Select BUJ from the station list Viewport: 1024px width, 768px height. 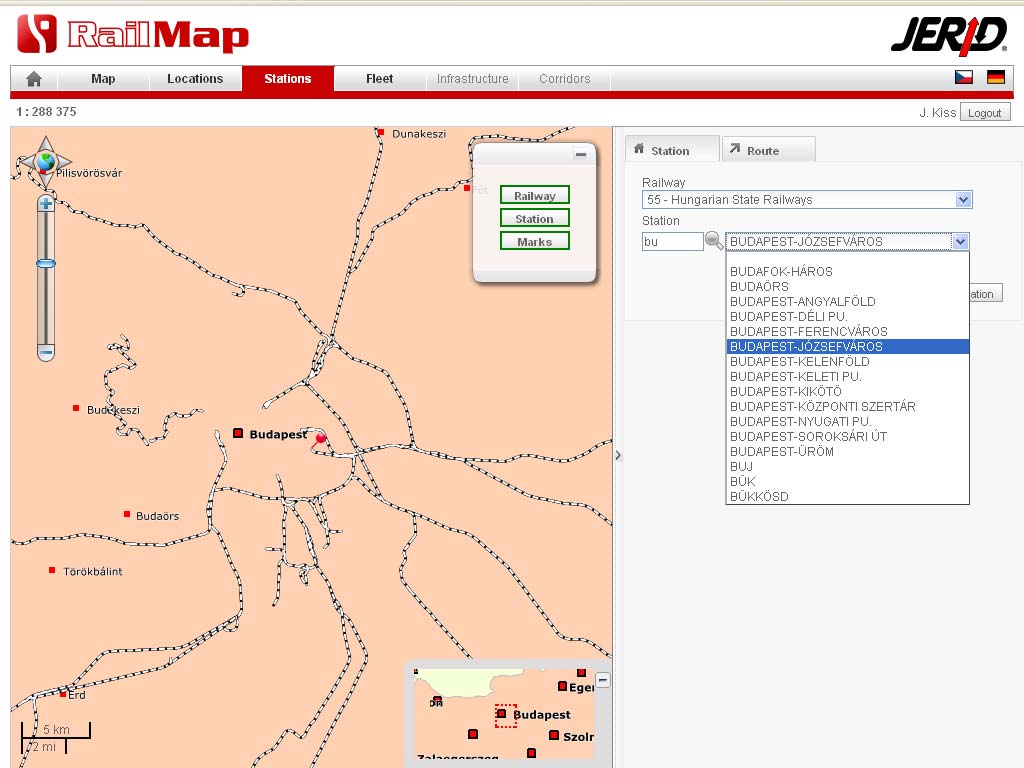[847, 467]
